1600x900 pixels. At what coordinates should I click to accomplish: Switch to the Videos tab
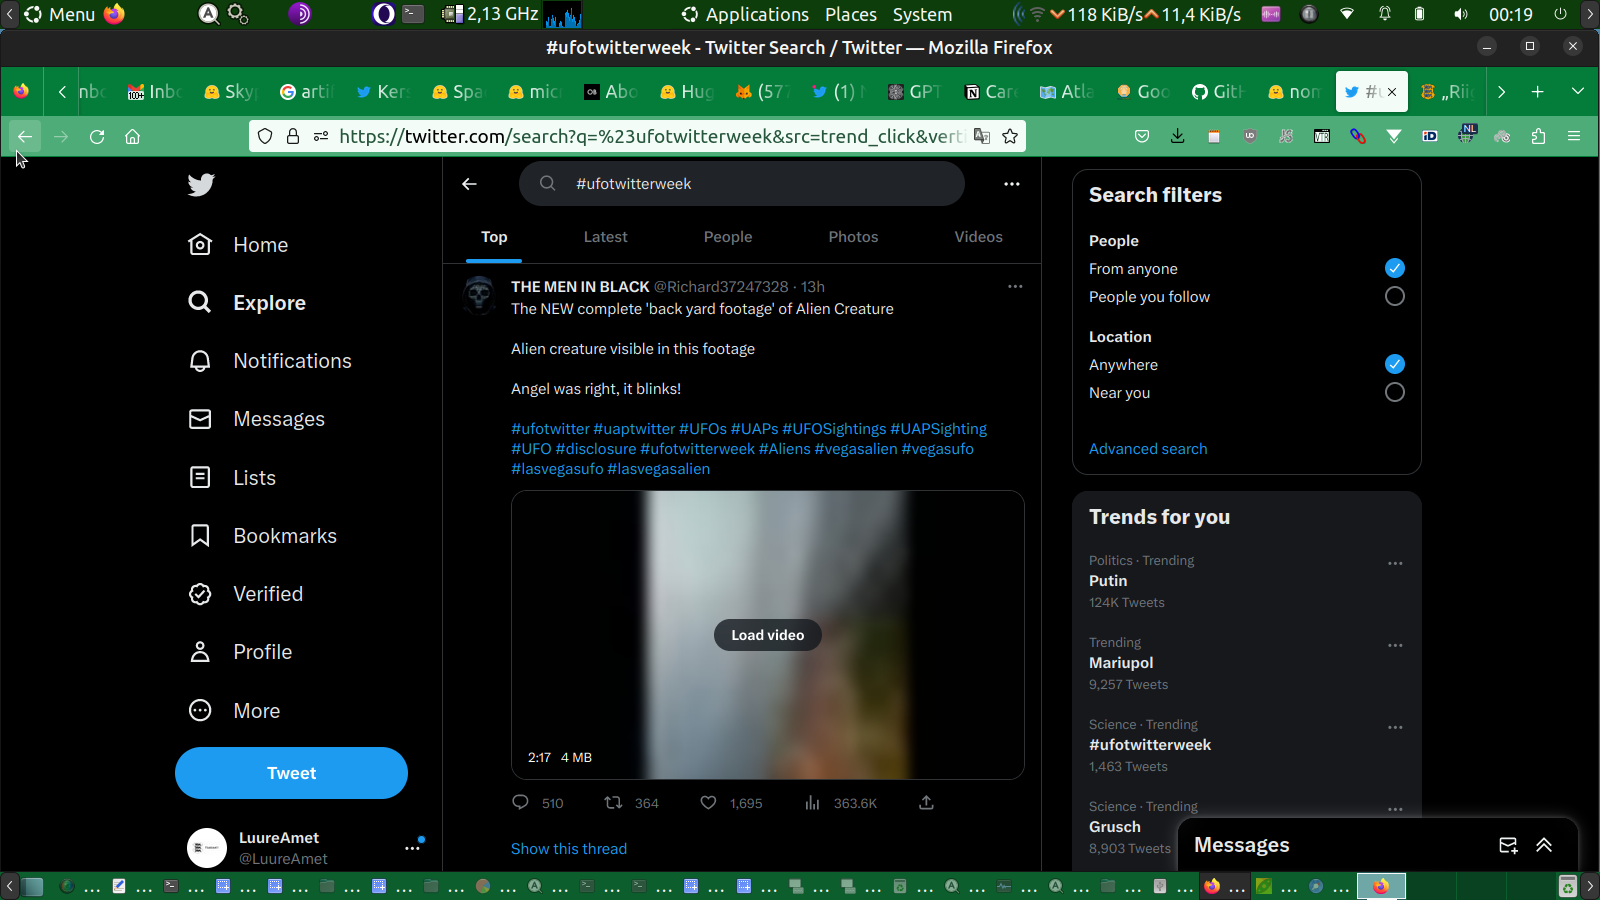tap(978, 237)
